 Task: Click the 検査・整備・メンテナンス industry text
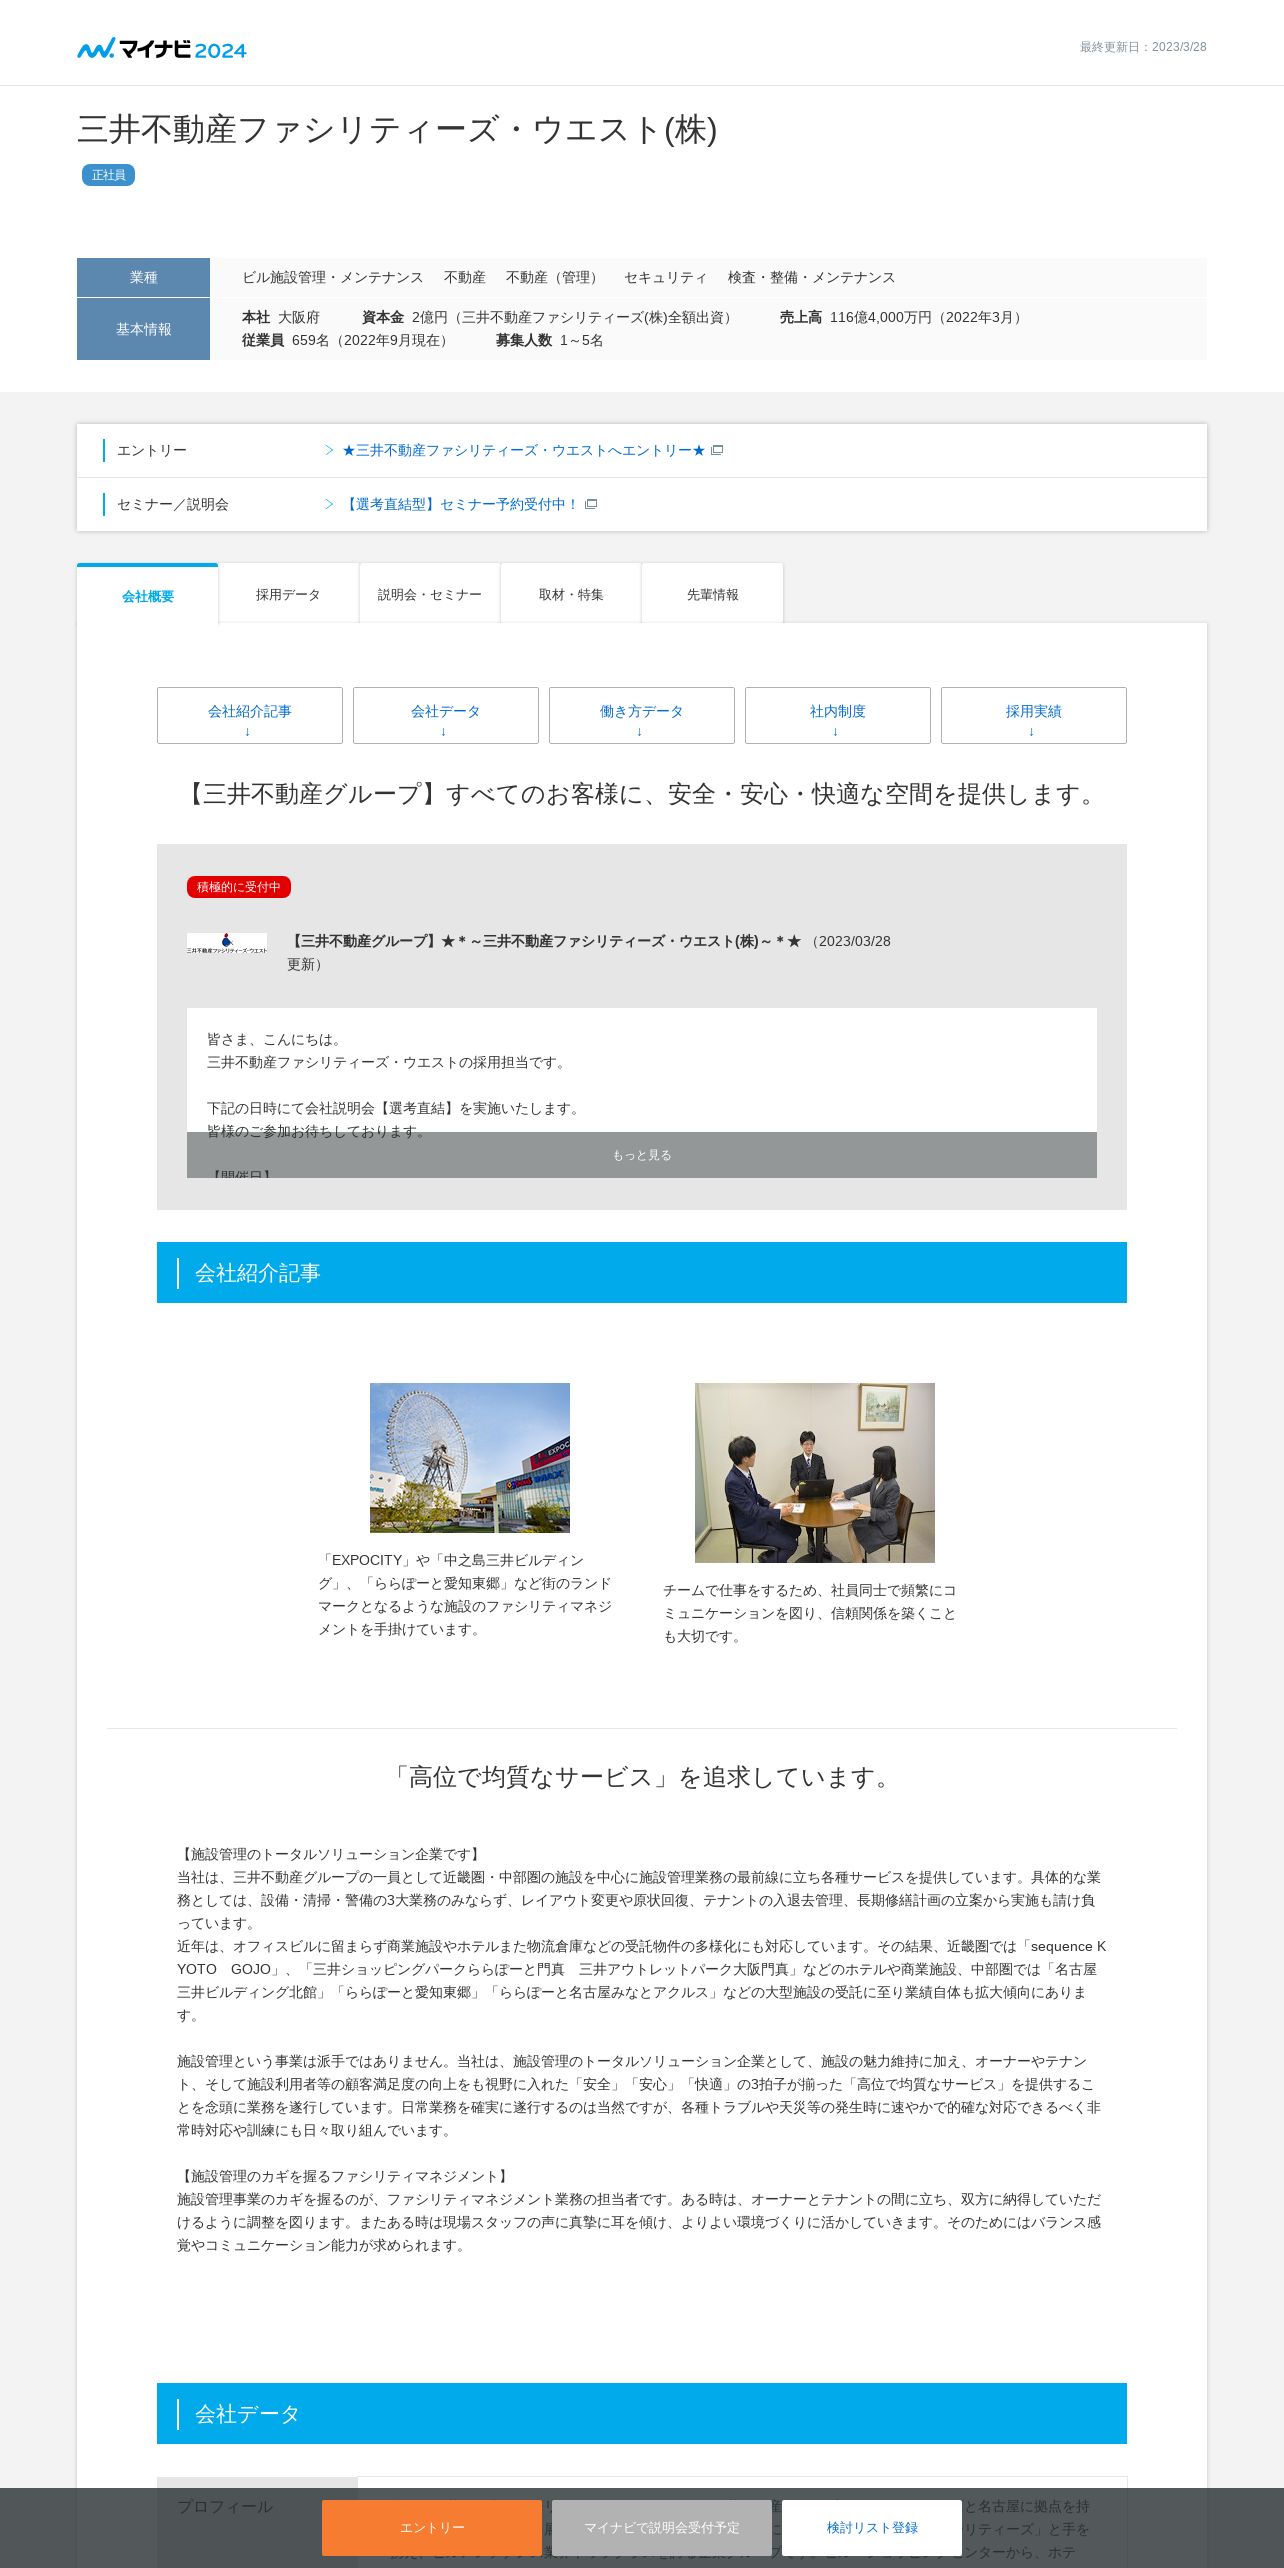[812, 277]
